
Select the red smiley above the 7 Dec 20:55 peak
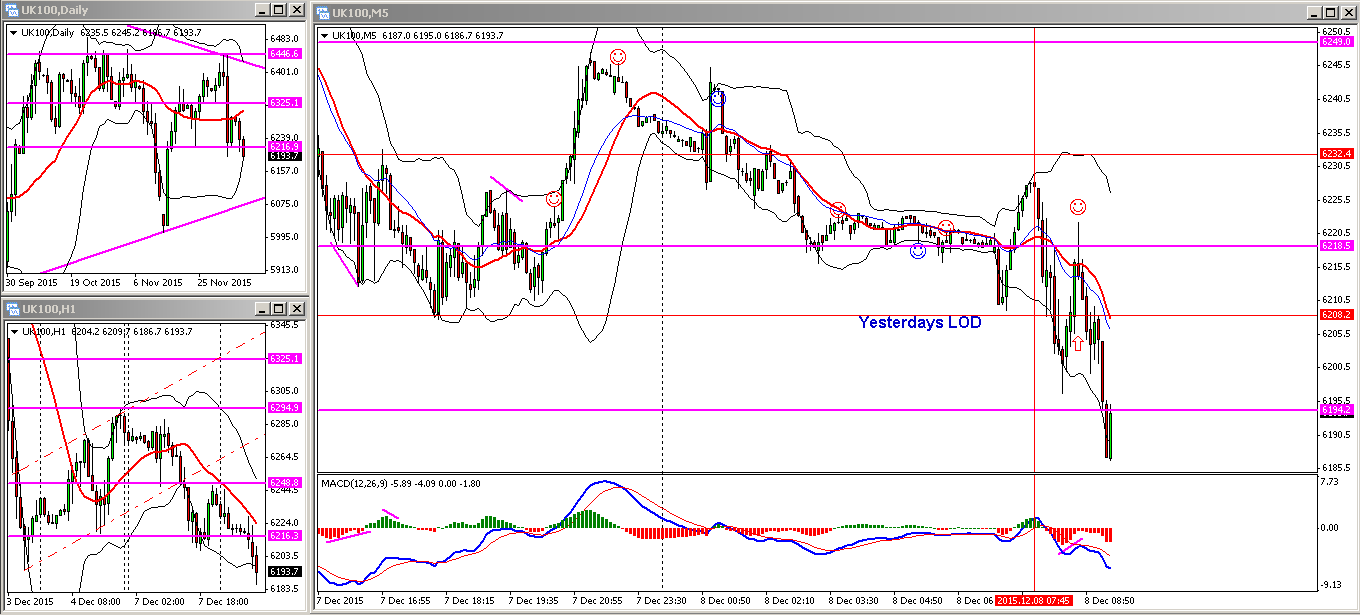(x=618, y=57)
